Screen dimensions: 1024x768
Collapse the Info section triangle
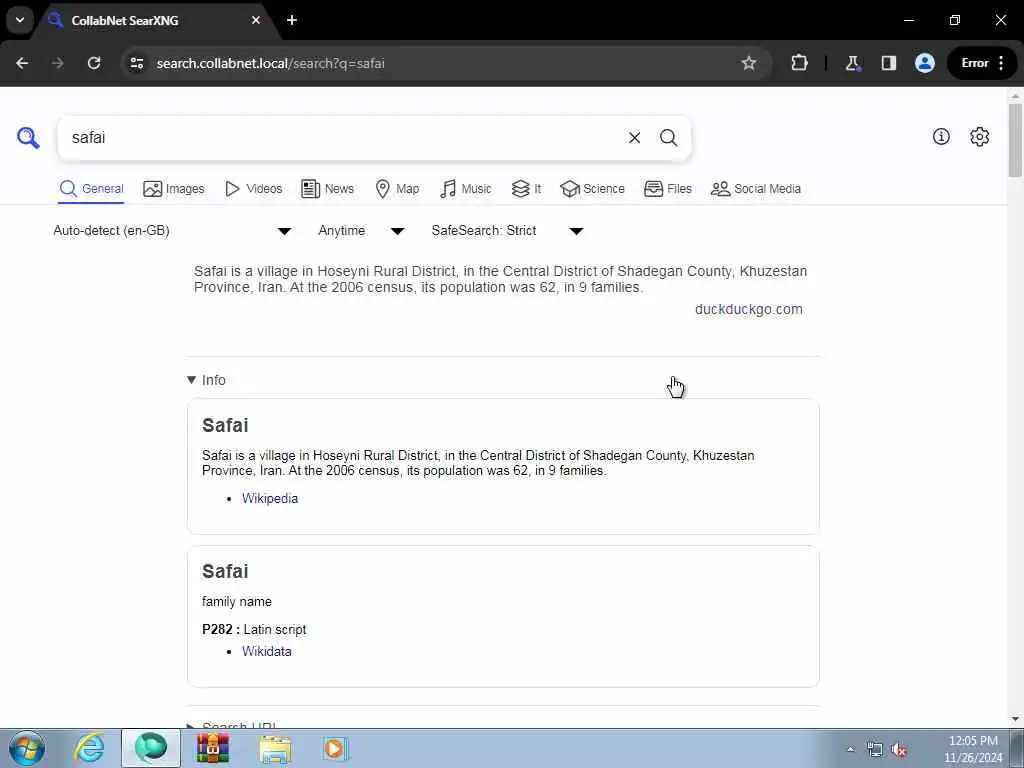191,380
